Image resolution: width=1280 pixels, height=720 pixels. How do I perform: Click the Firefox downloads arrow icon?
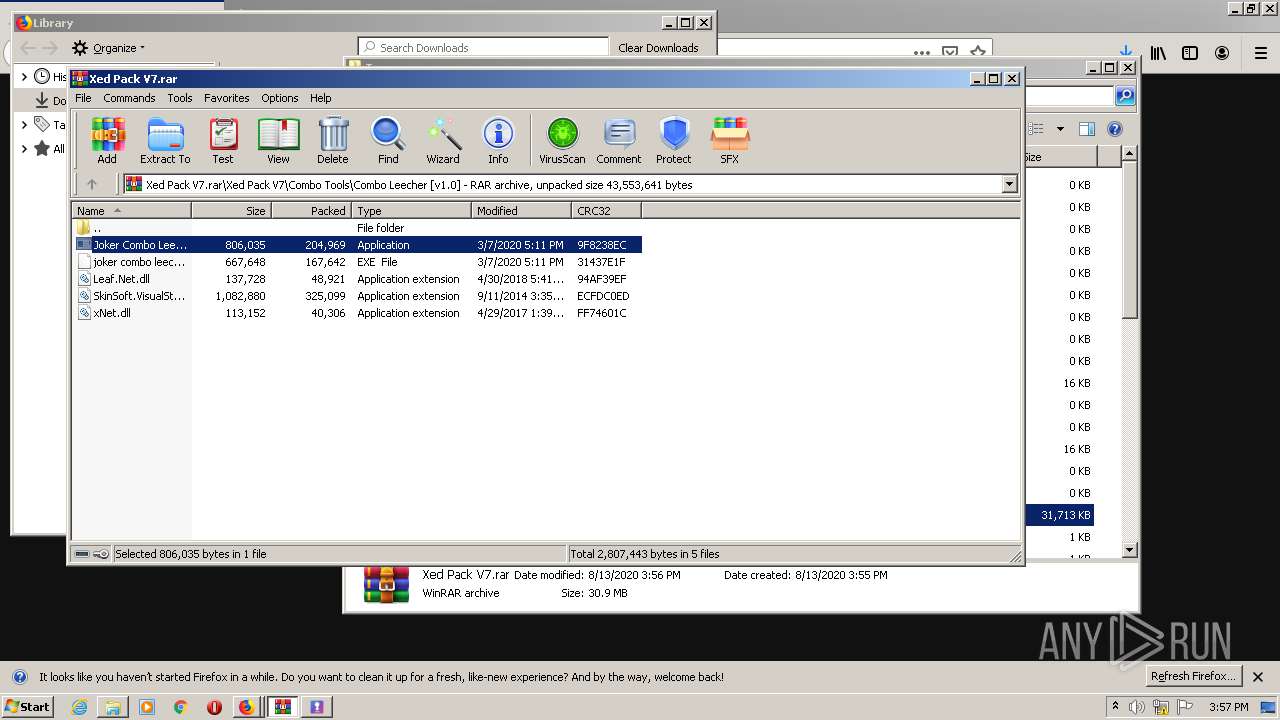[1126, 53]
